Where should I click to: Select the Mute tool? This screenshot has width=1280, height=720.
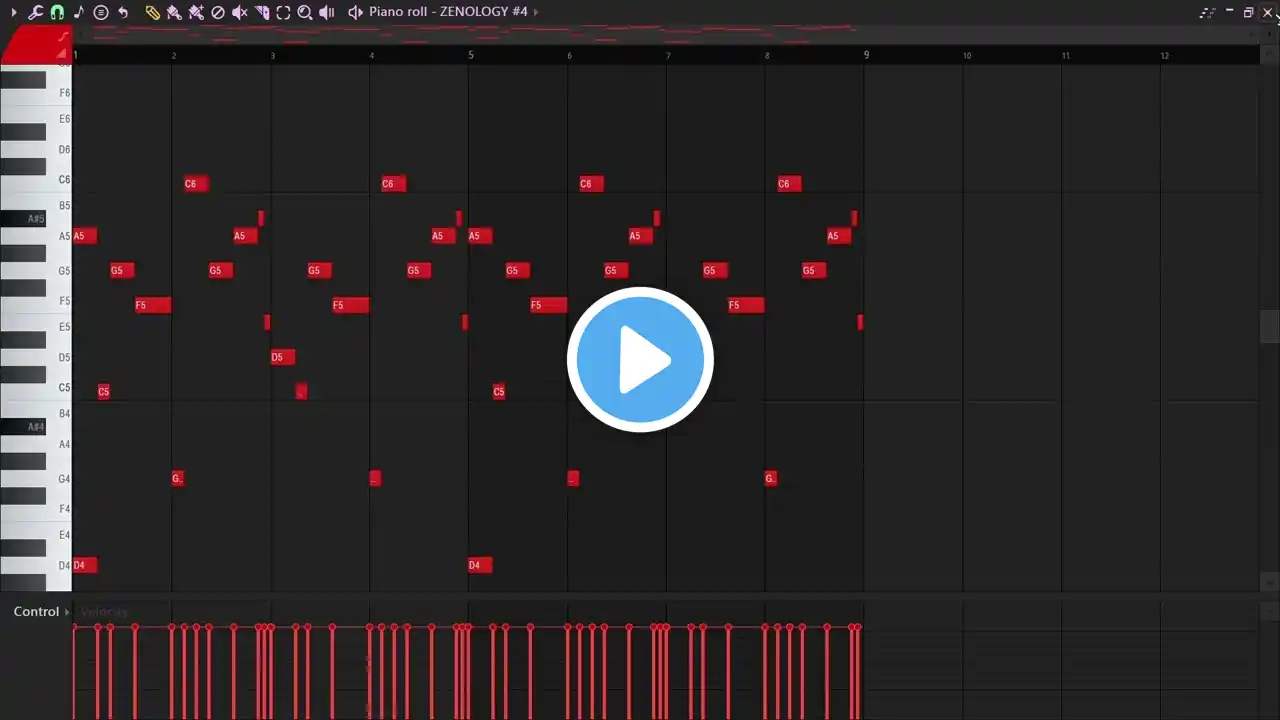[240, 12]
